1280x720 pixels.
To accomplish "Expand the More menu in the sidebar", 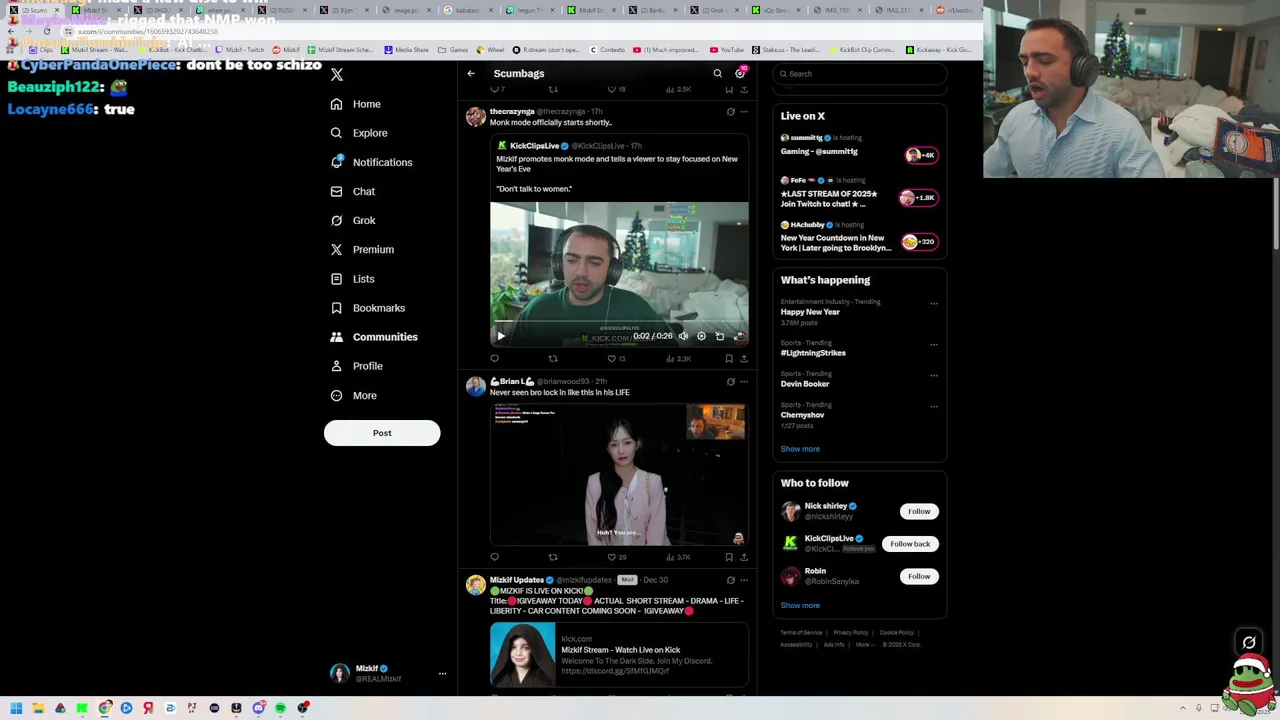I will point(353,395).
